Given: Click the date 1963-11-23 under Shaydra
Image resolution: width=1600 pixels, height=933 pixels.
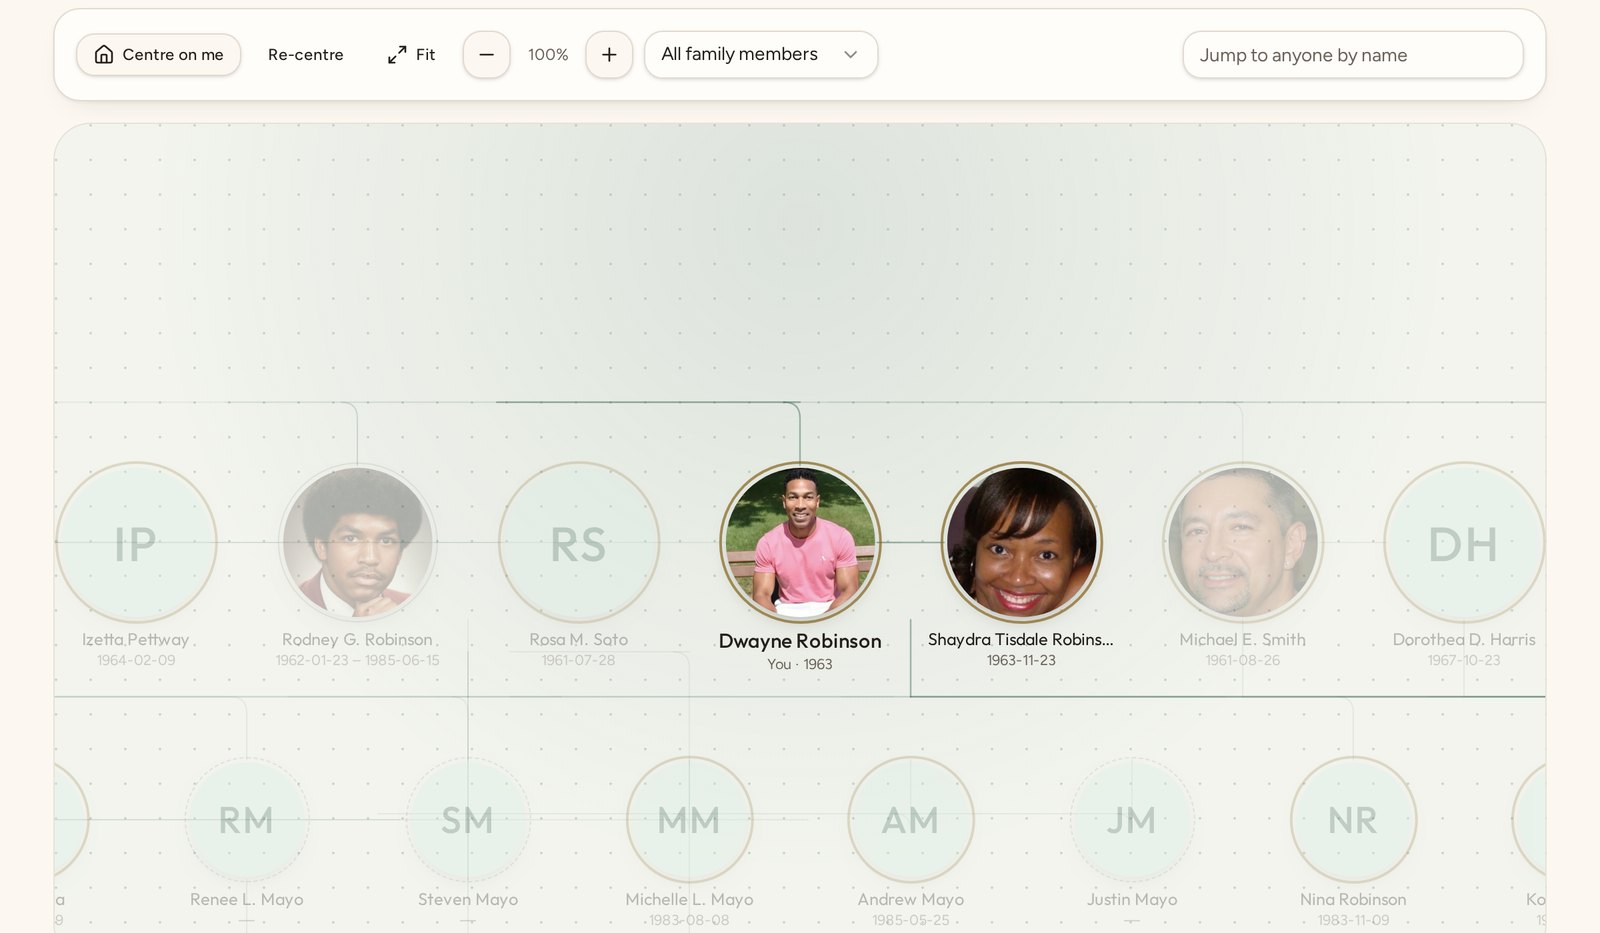Looking at the screenshot, I should coord(1021,660).
